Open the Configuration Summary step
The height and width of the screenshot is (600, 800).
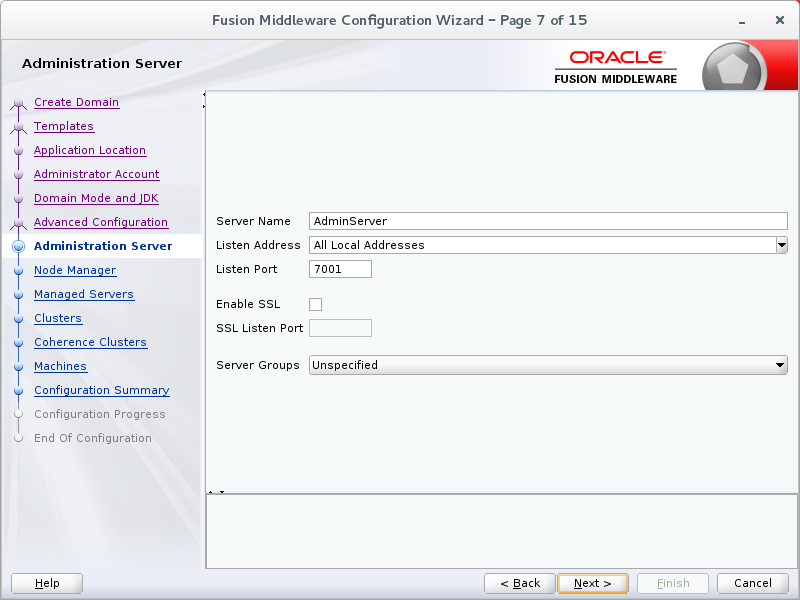point(102,390)
